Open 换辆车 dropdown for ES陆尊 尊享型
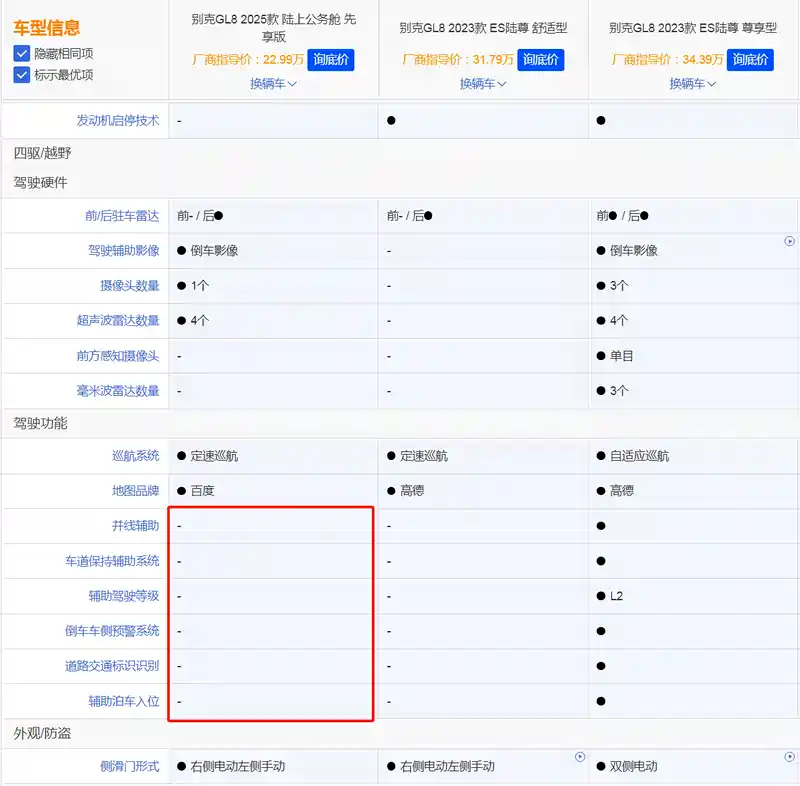Image resolution: width=800 pixels, height=786 pixels. pyautogui.click(x=692, y=84)
